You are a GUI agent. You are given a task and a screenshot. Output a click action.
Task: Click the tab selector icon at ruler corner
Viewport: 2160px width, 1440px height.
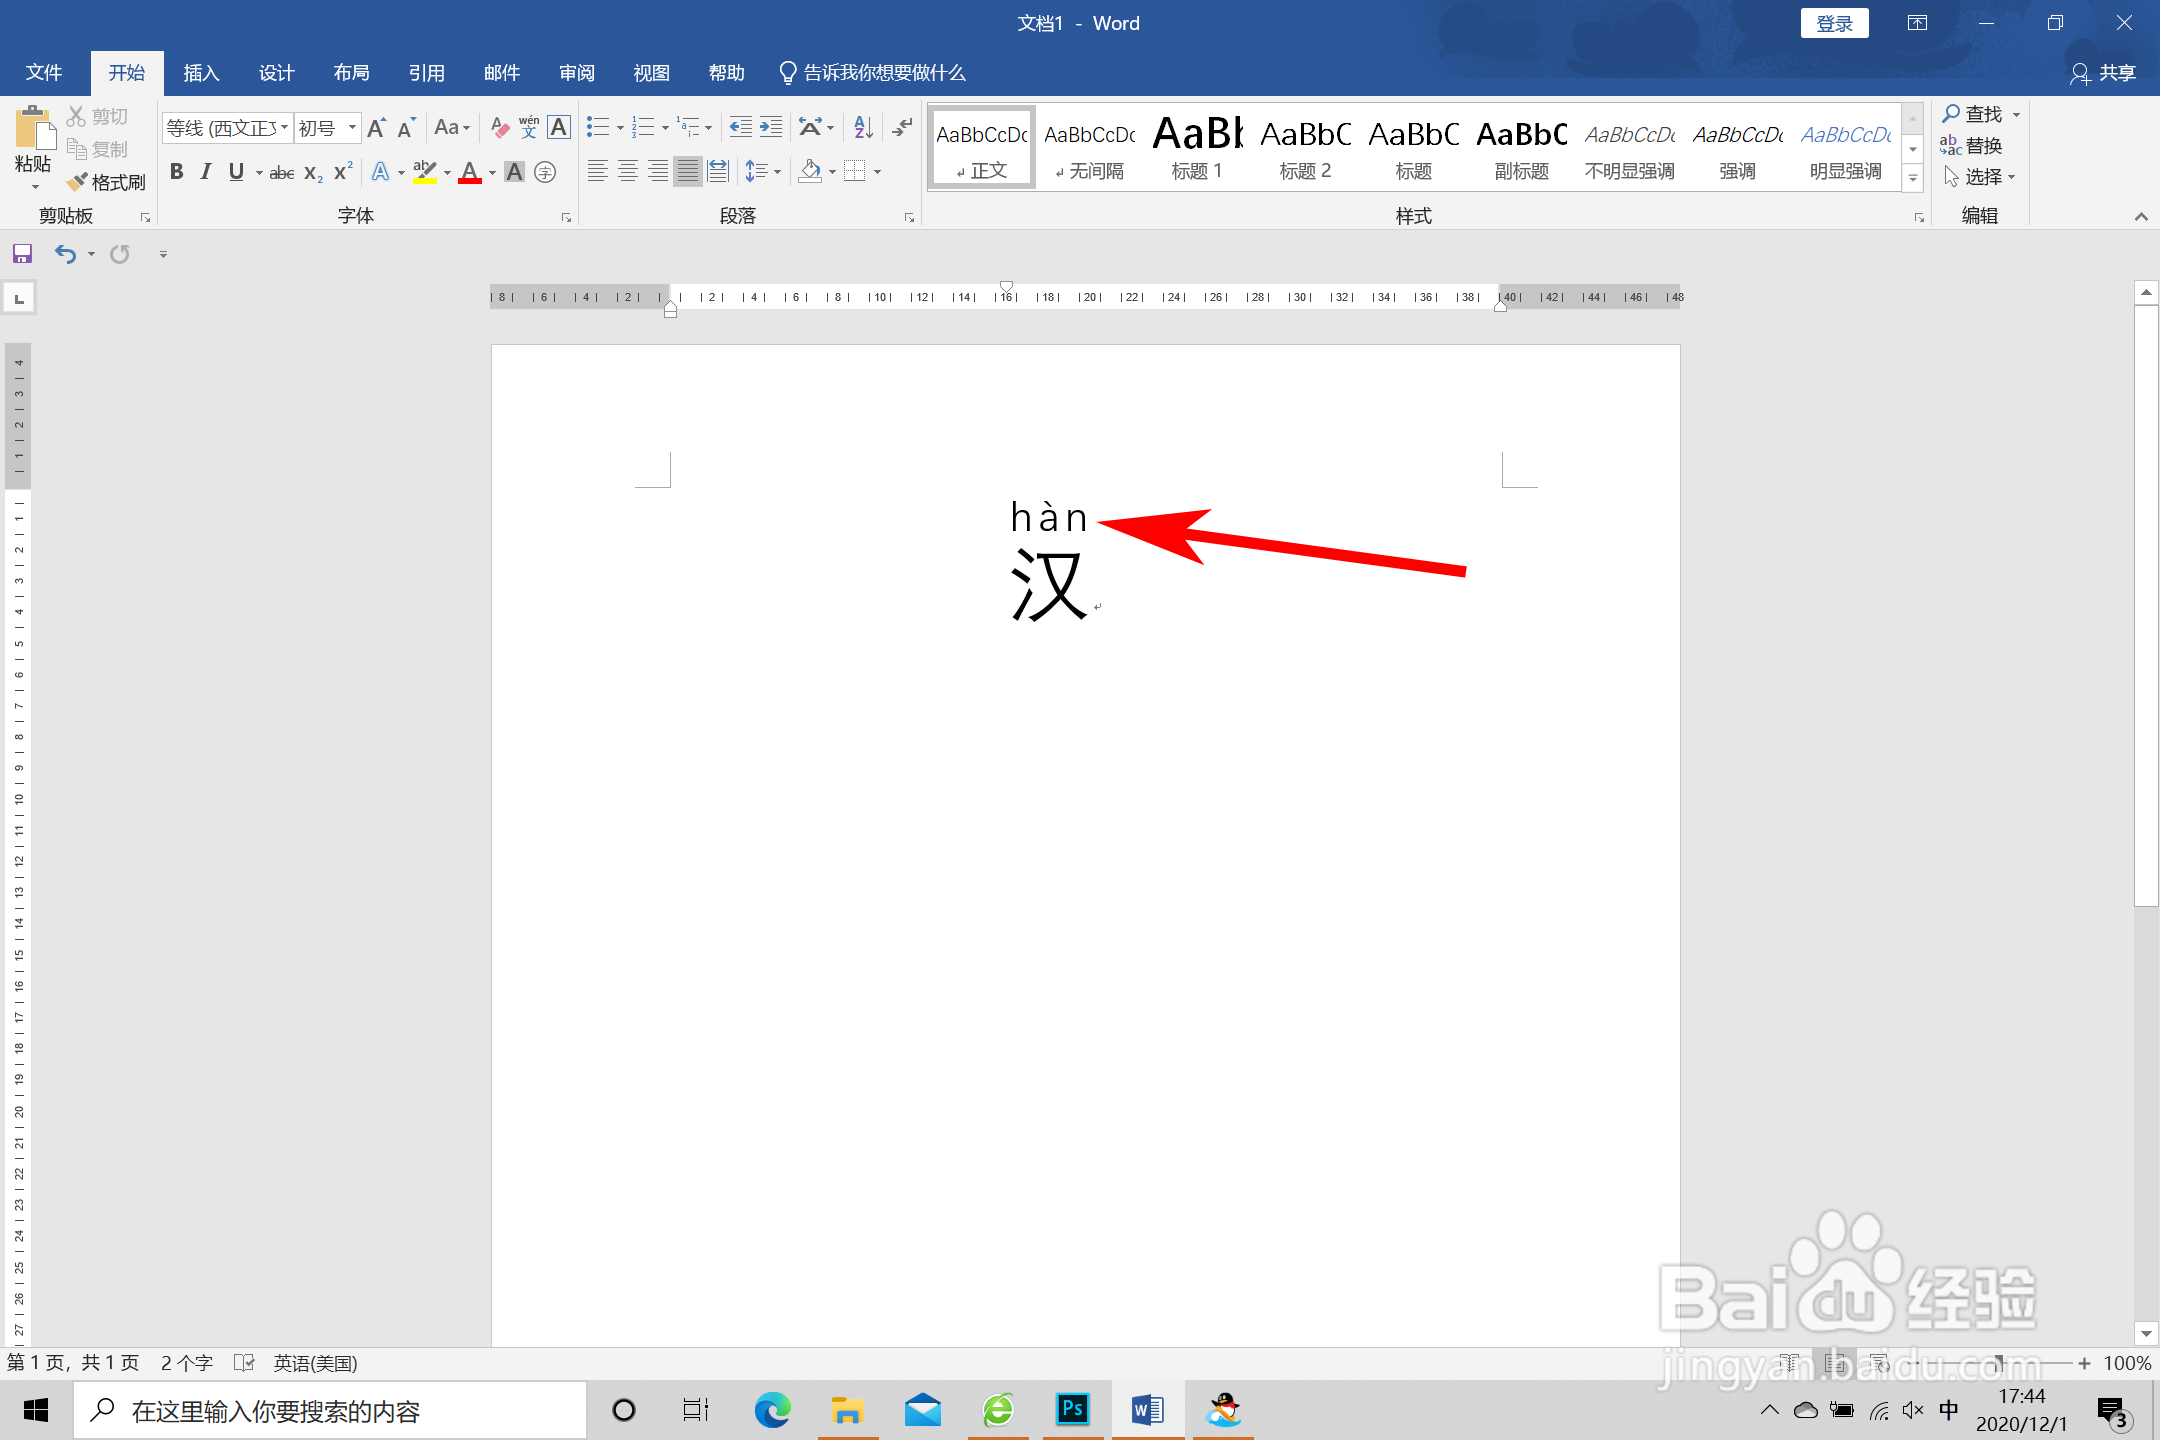coord(19,298)
